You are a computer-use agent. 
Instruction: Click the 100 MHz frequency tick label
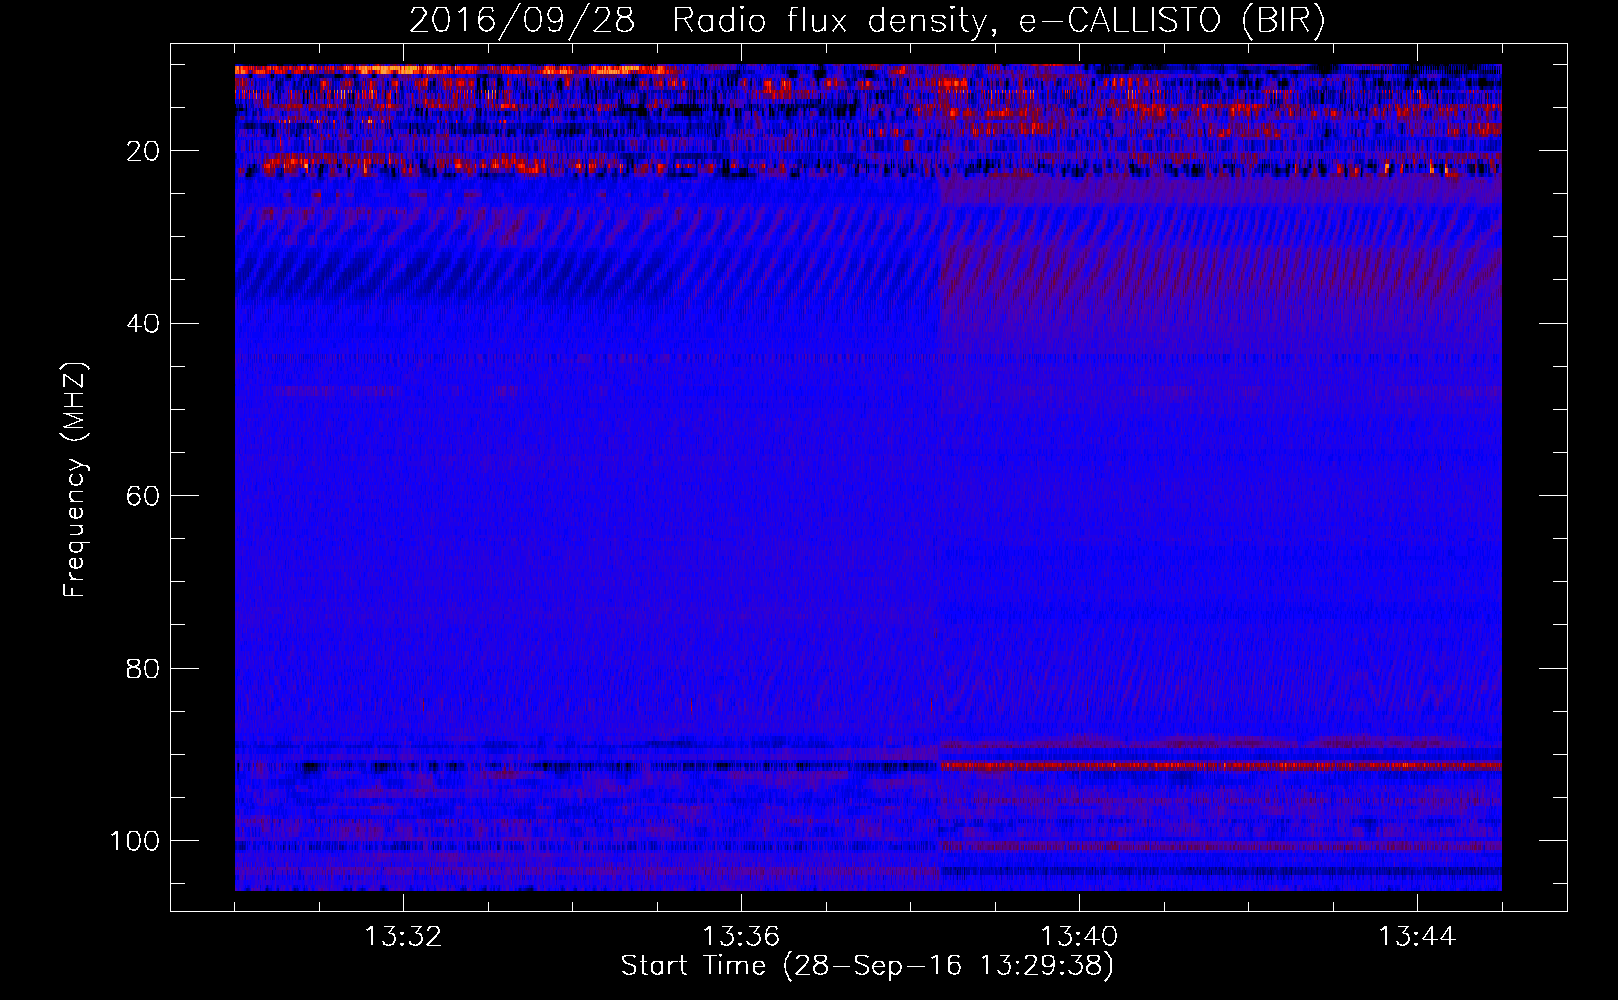click(135, 840)
